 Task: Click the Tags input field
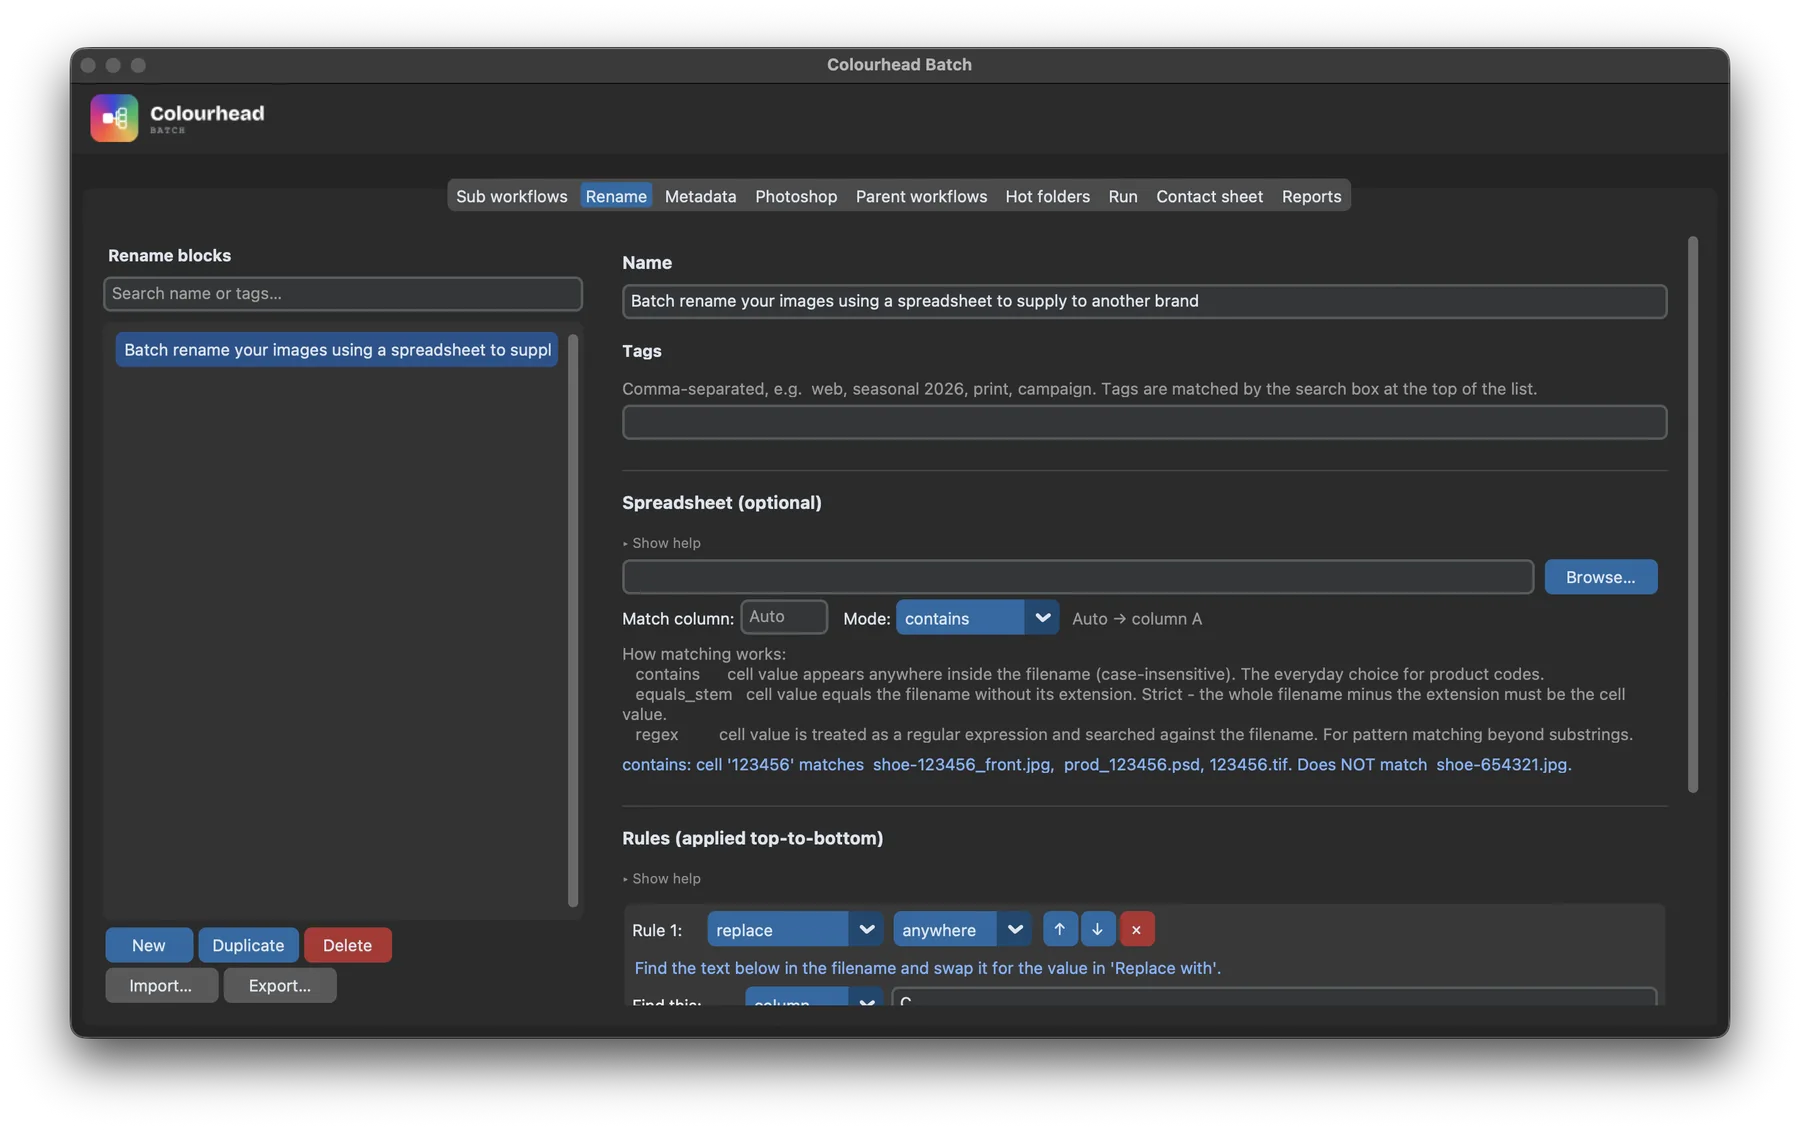tap(1144, 422)
